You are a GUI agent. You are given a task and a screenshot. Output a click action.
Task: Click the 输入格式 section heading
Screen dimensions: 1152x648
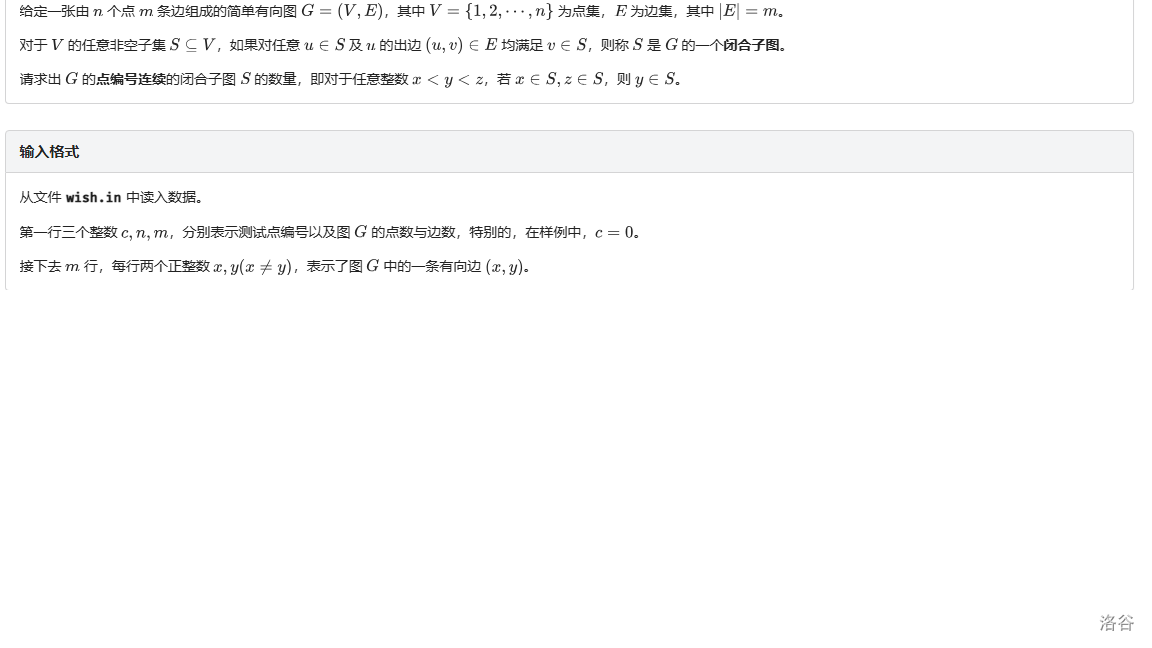pyautogui.click(x=49, y=152)
